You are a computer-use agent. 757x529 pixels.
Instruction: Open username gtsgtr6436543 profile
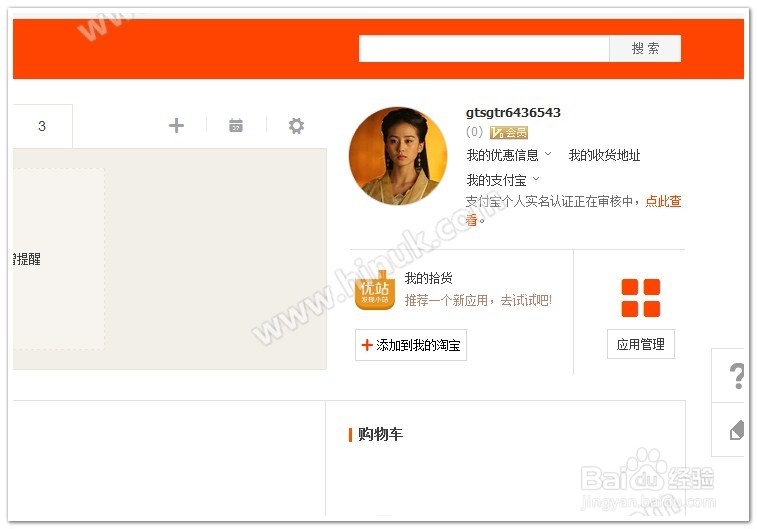pyautogui.click(x=513, y=112)
